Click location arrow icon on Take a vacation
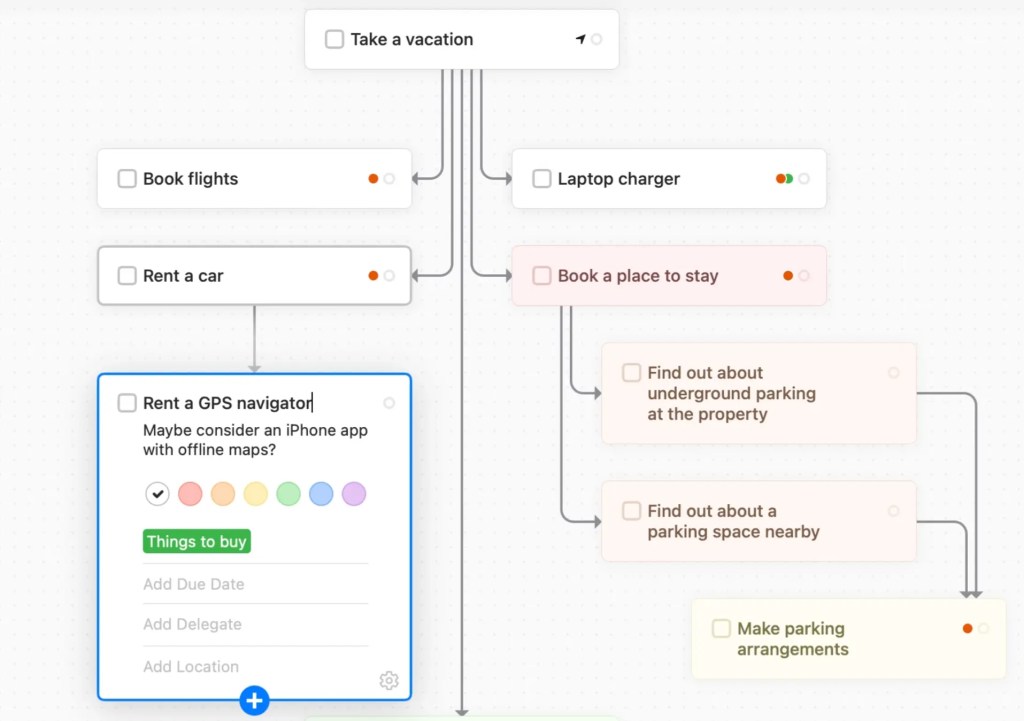Viewport: 1024px width, 721px height. pos(580,39)
